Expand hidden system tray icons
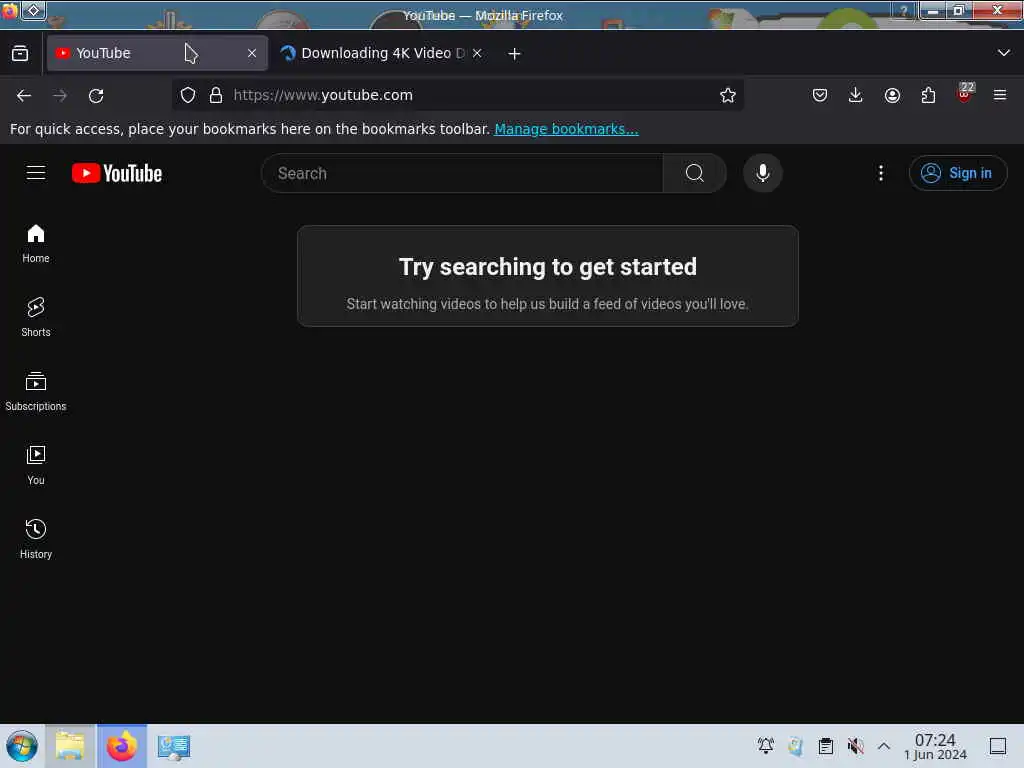 884,745
